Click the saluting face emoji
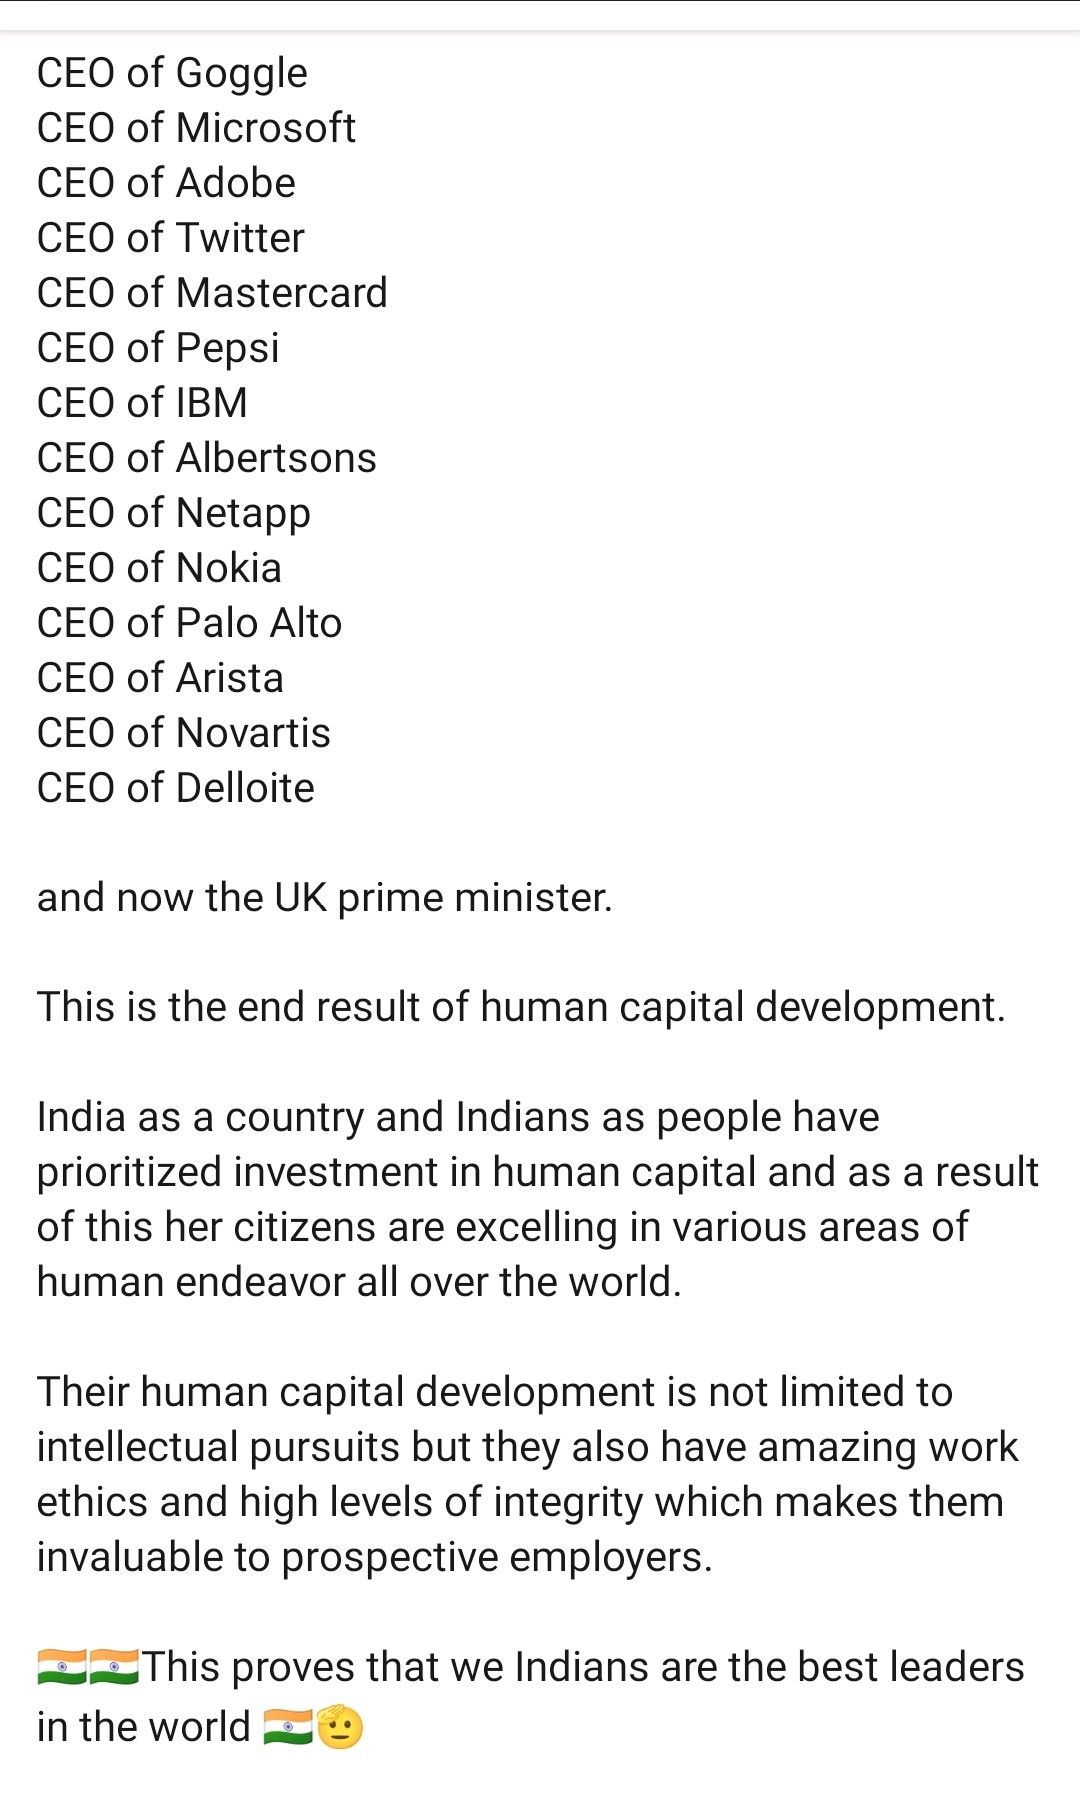Image resolution: width=1080 pixels, height=1808 pixels. click(340, 1725)
